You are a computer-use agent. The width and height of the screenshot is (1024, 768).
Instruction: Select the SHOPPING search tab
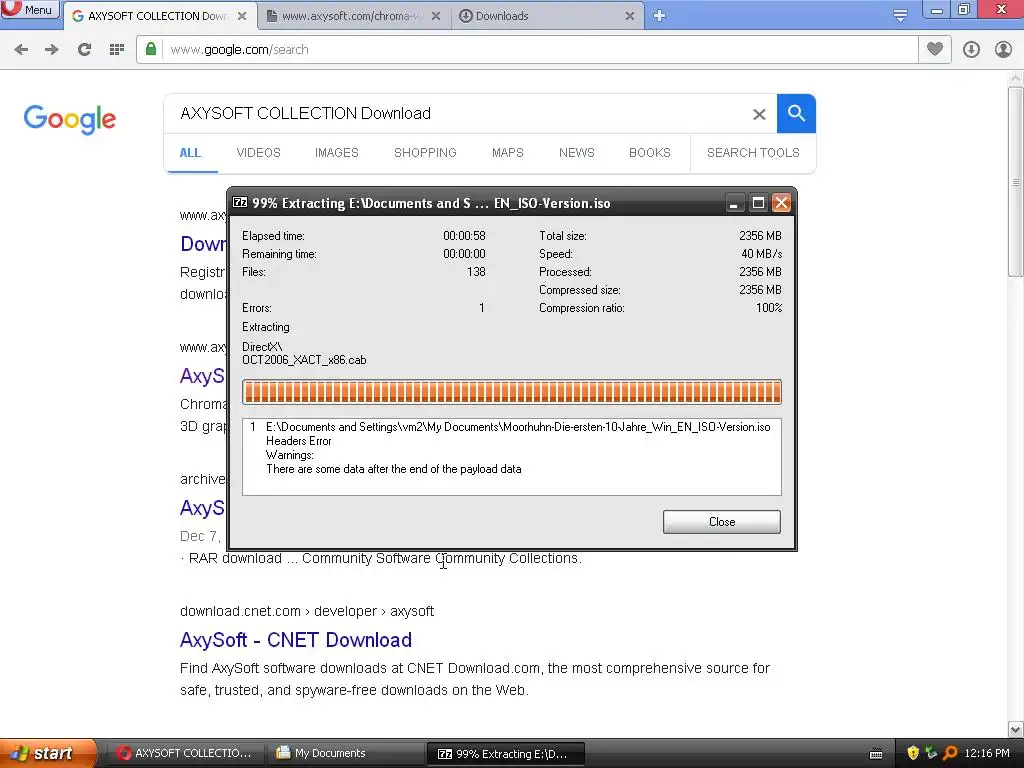[x=425, y=153]
